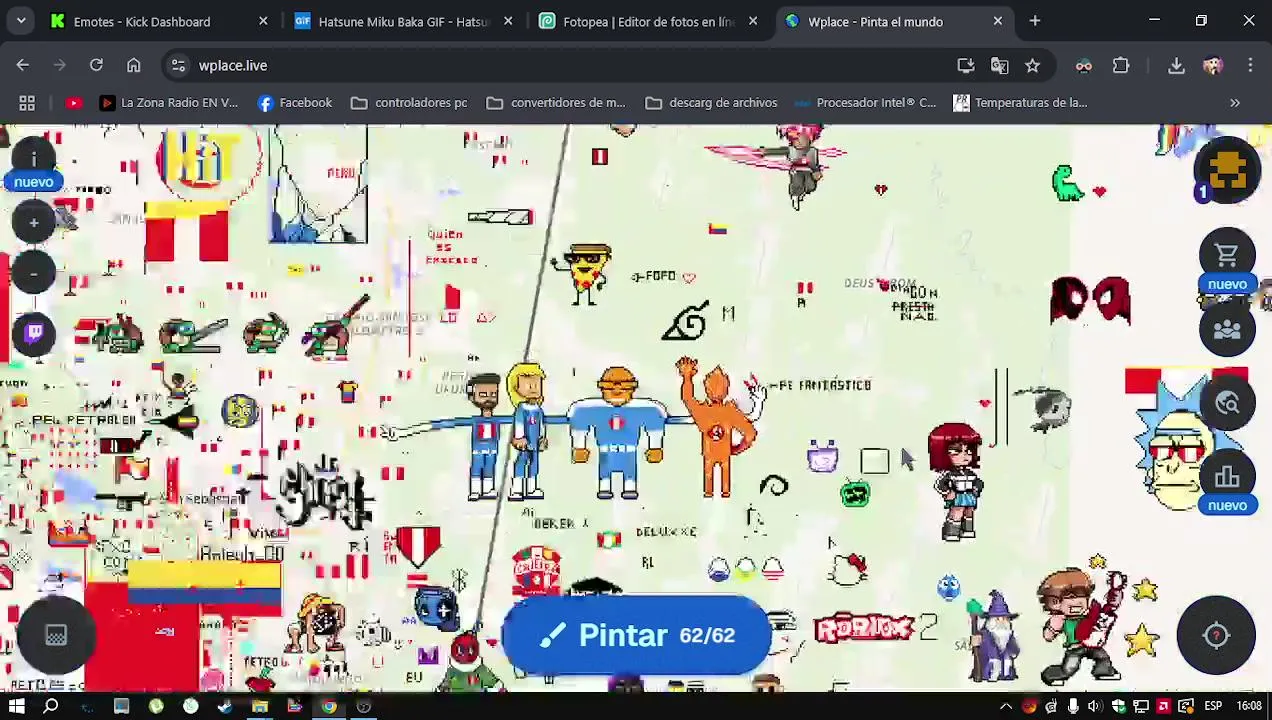This screenshot has width=1272, height=720.
Task: Open the 16:08 taskbar clock
Action: coord(1249,706)
